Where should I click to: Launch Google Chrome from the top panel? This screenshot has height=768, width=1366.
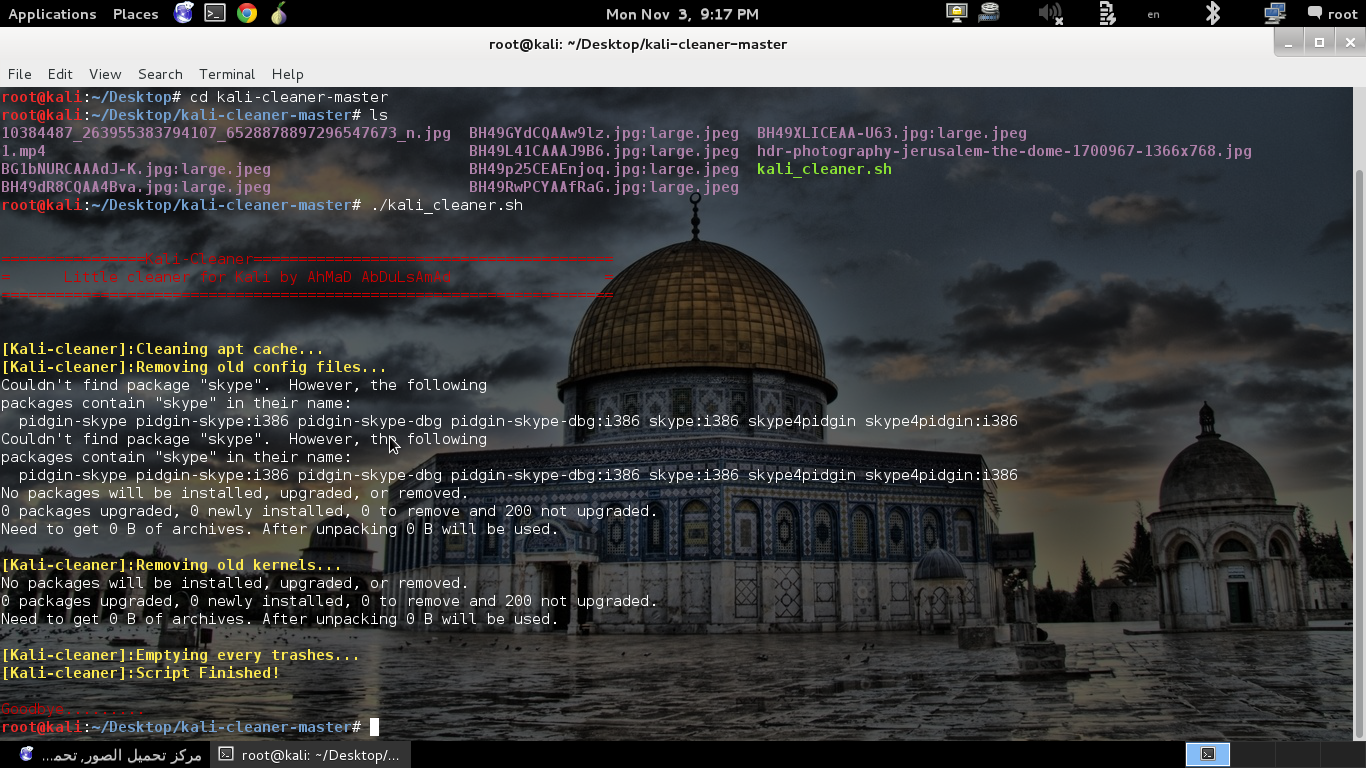[x=247, y=13]
